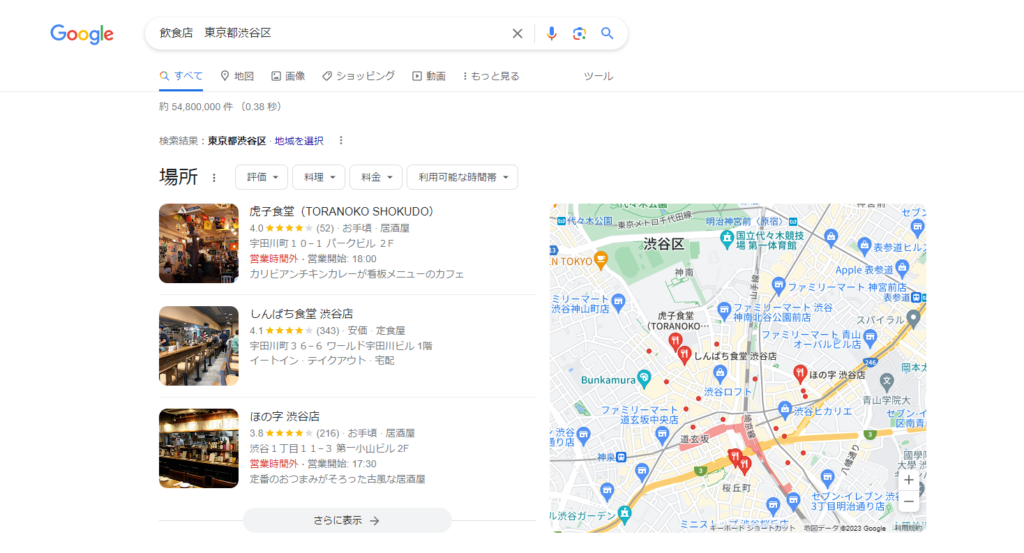Click 渋谷ロフト shopping marker on map
Image resolution: width=1024 pixels, height=553 pixels.
click(x=720, y=373)
